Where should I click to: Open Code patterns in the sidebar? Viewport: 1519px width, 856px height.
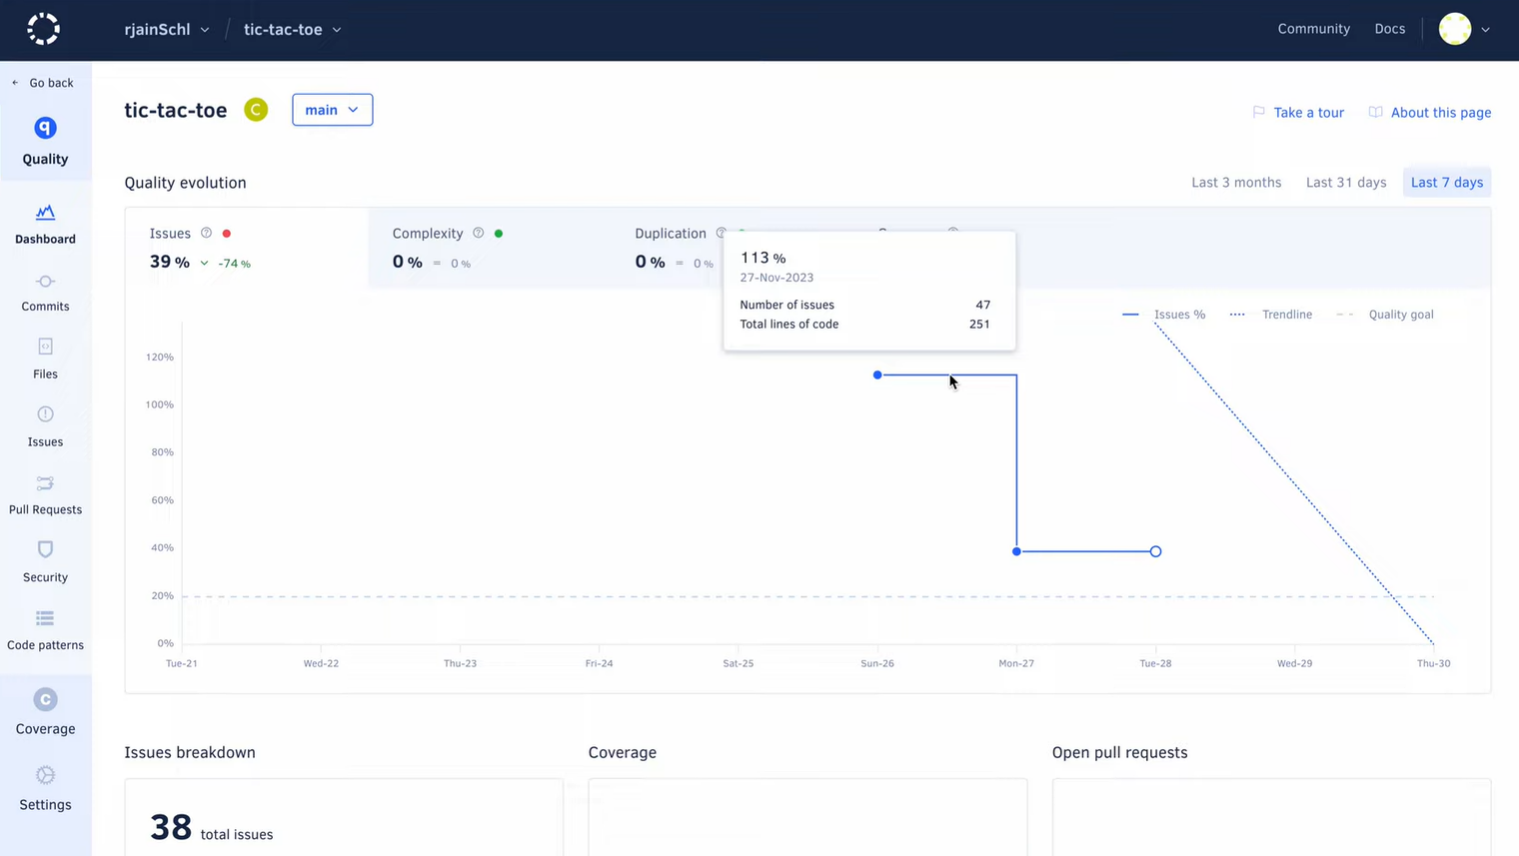click(x=45, y=630)
